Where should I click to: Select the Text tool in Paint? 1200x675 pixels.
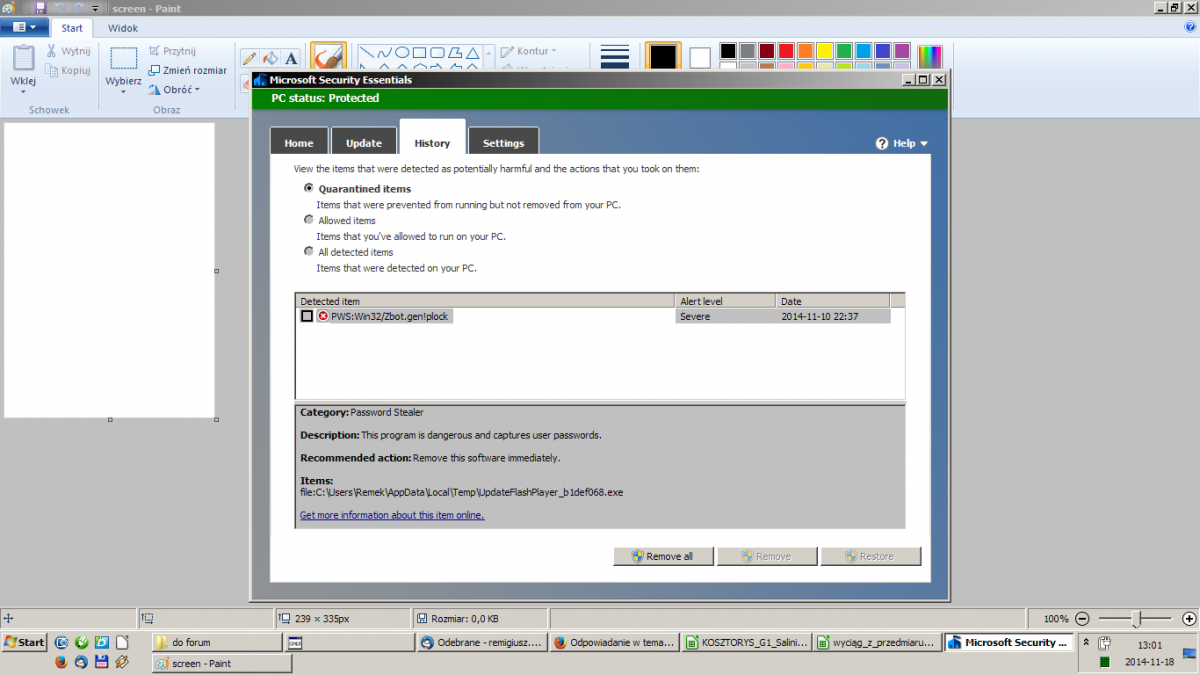[291, 58]
